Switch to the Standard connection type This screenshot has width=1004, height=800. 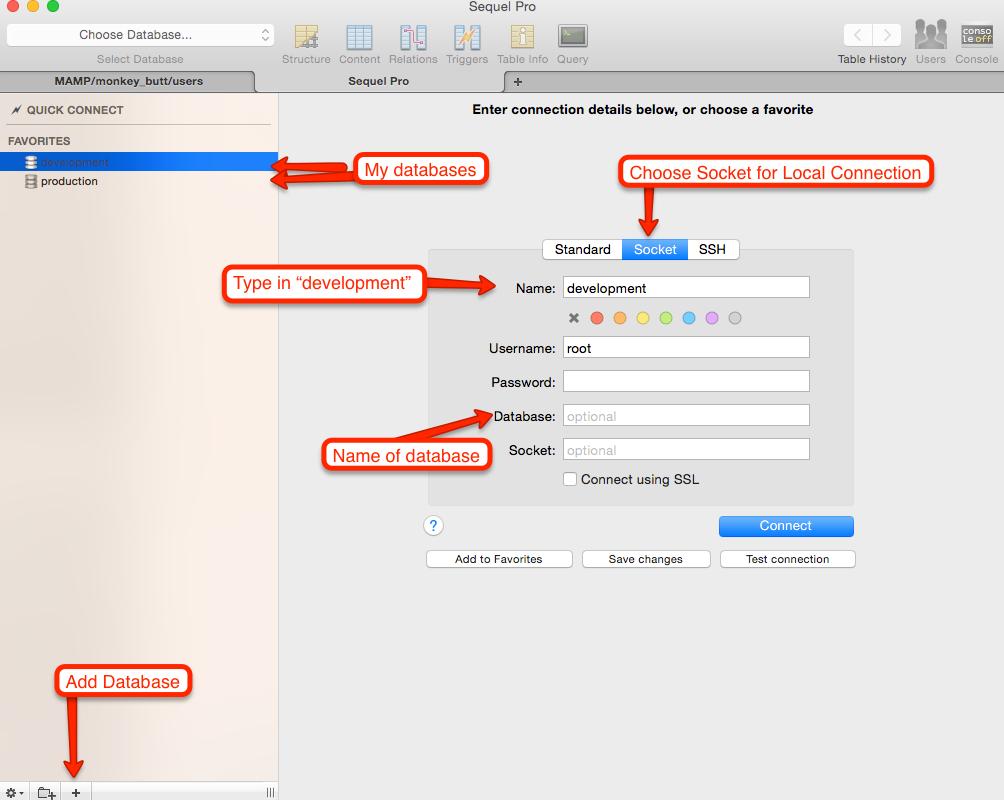tap(582, 249)
